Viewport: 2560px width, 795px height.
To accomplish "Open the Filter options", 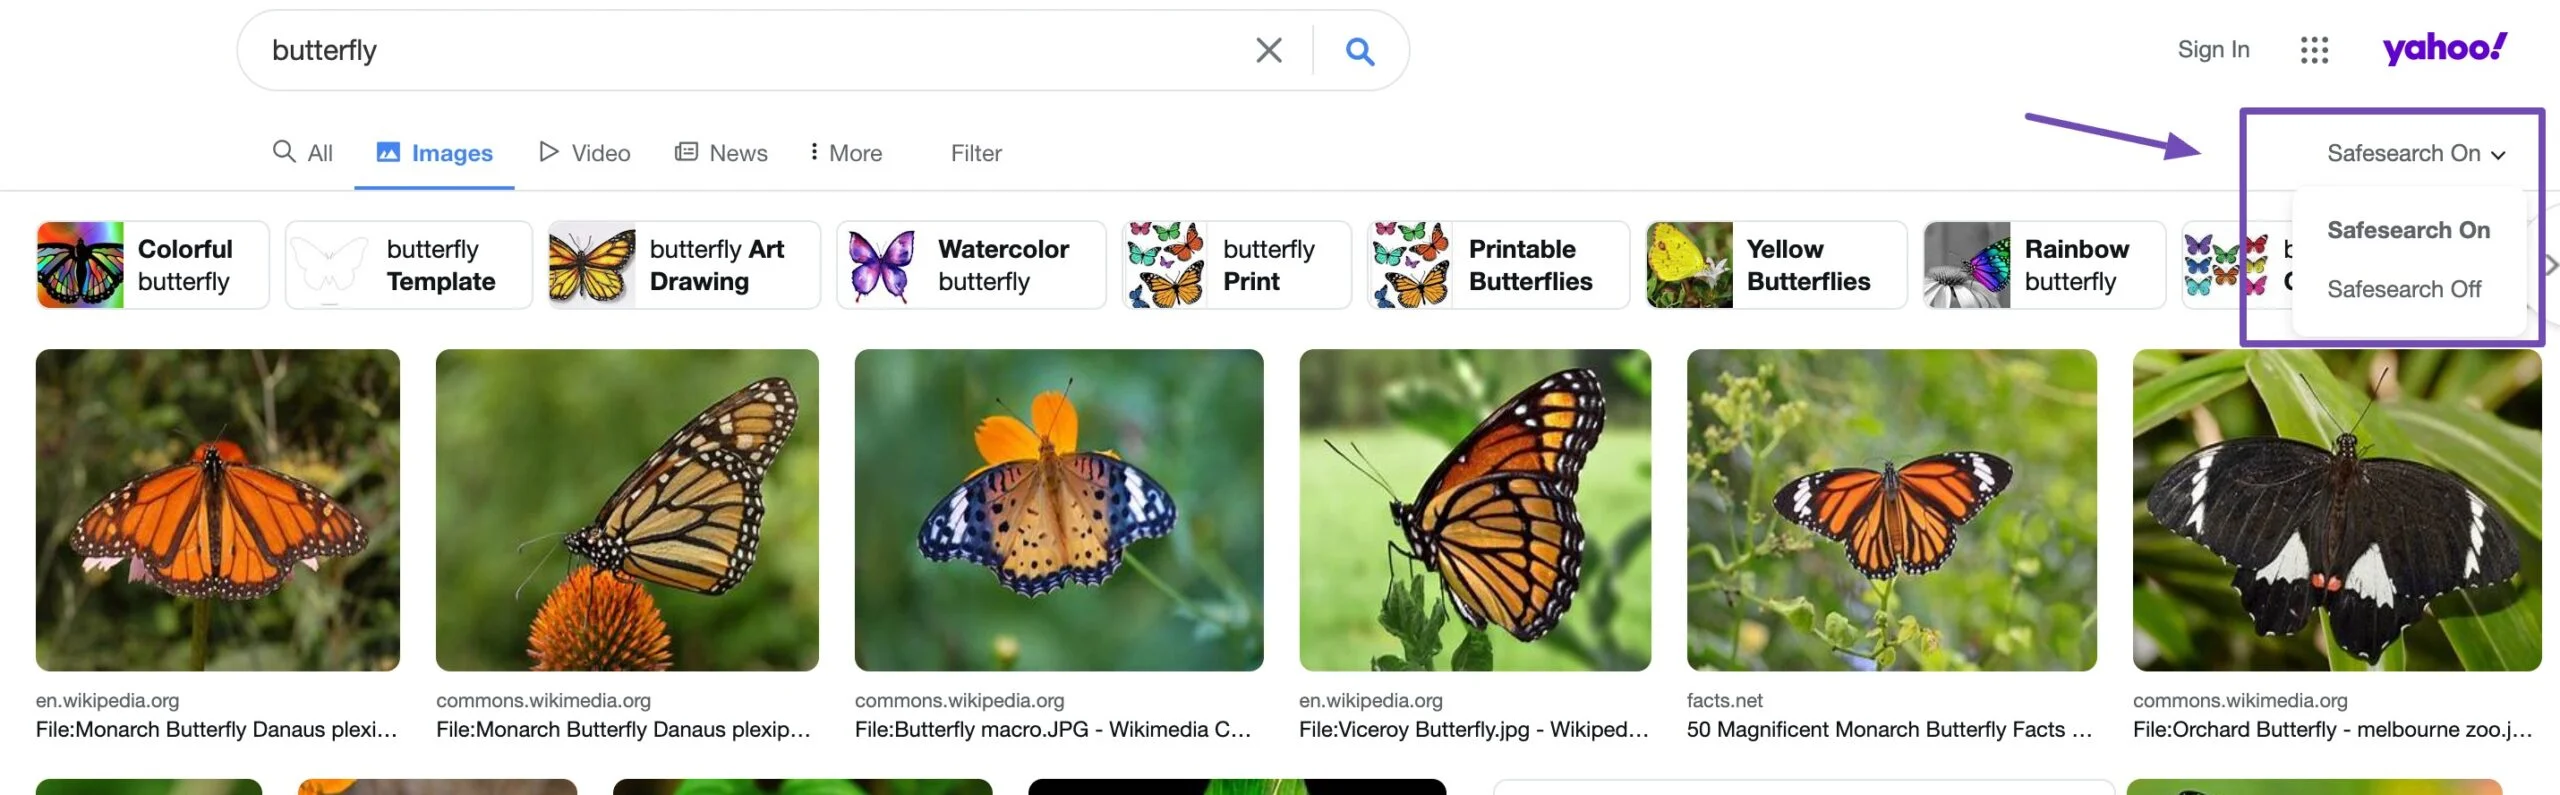I will pos(975,153).
